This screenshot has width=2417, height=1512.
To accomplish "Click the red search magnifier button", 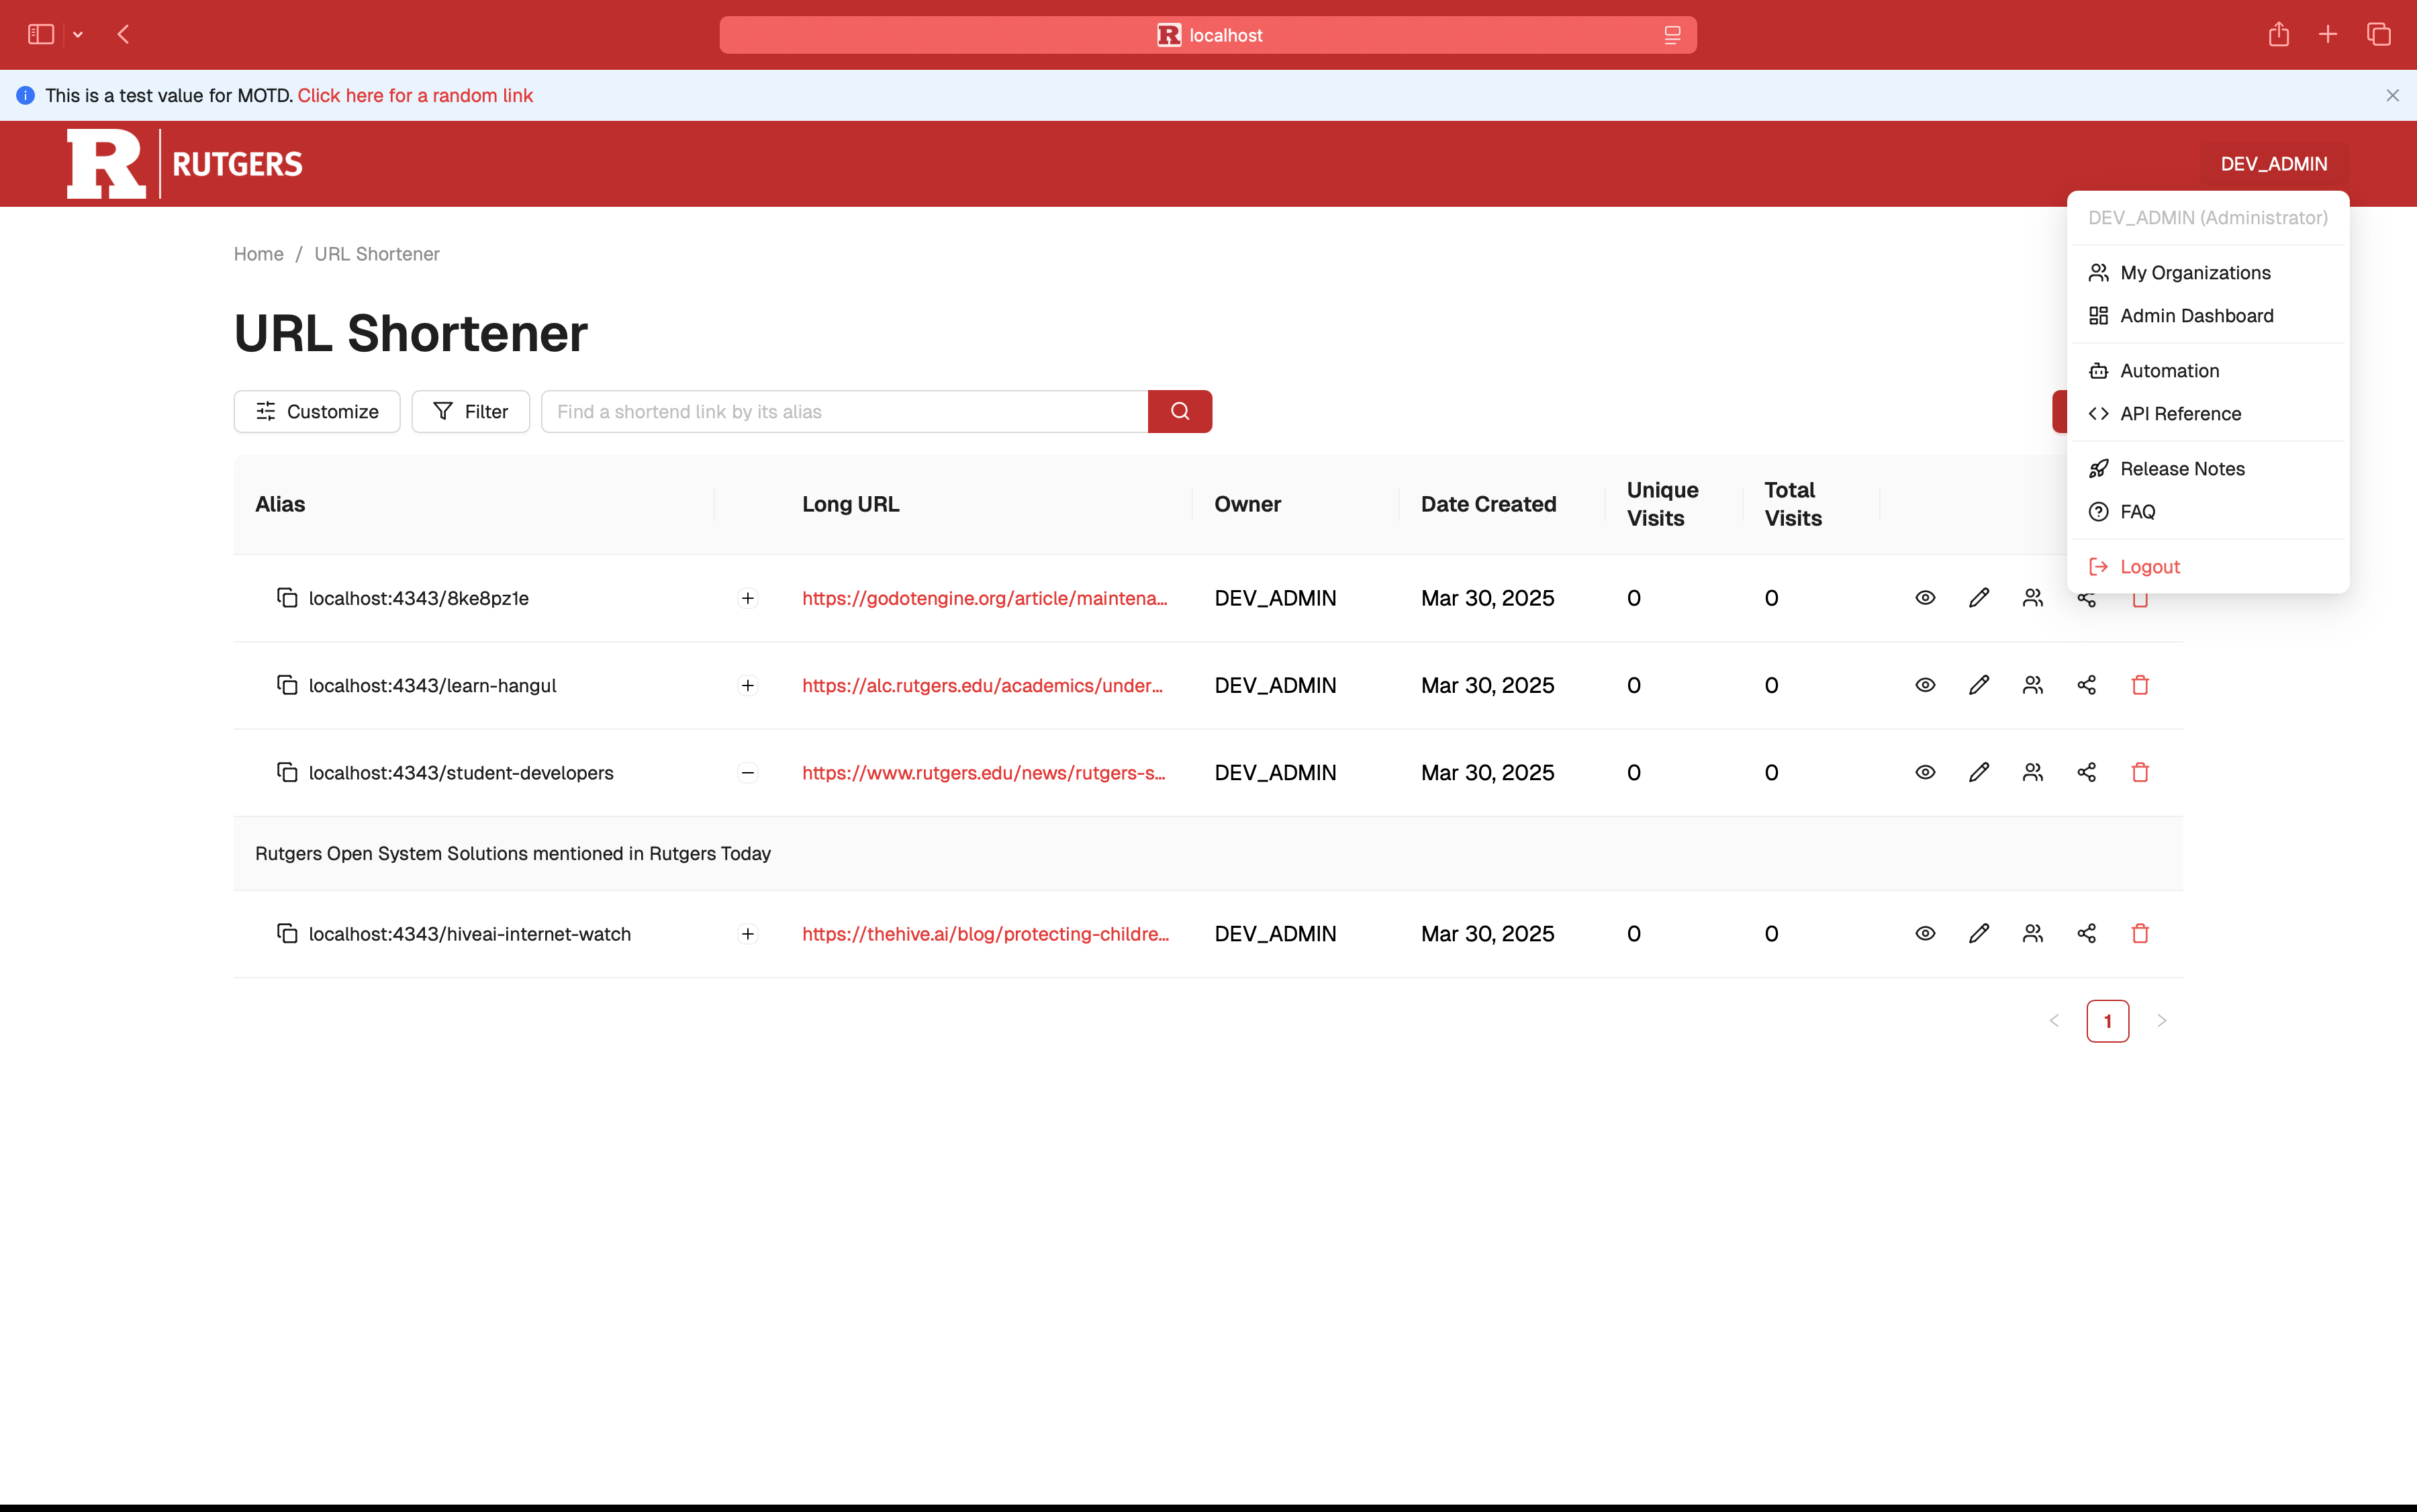I will click(x=1179, y=411).
